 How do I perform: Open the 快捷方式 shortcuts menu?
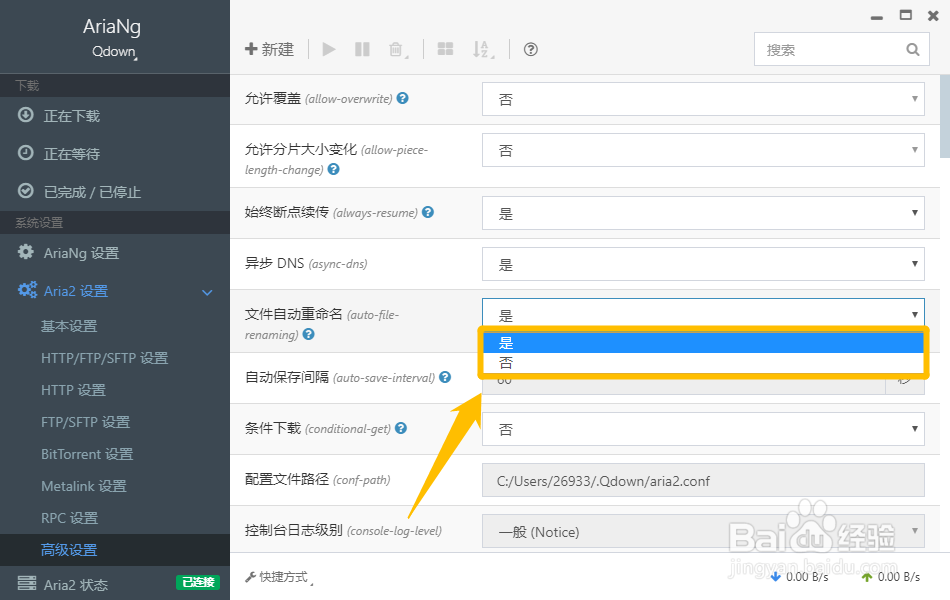point(279,577)
